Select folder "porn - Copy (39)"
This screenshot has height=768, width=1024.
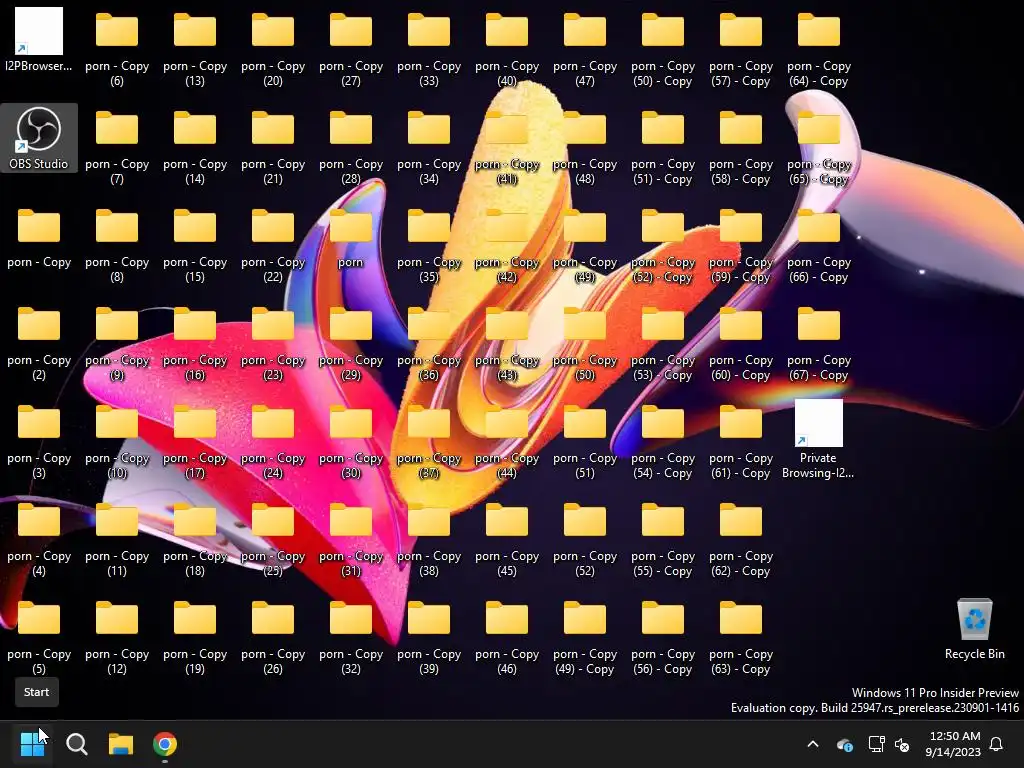point(428,637)
